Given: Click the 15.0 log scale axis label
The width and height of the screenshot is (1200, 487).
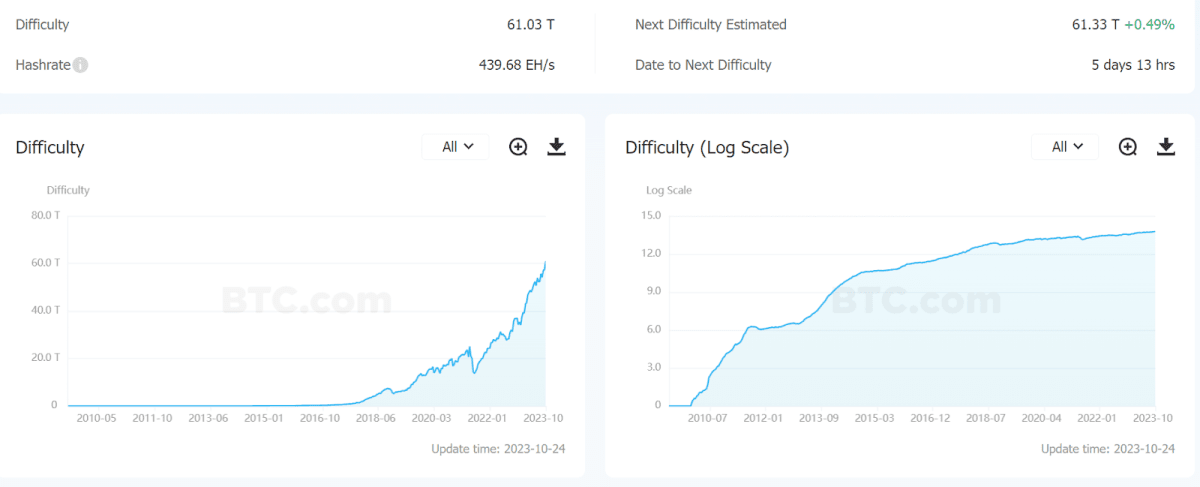Looking at the screenshot, I should (651, 215).
